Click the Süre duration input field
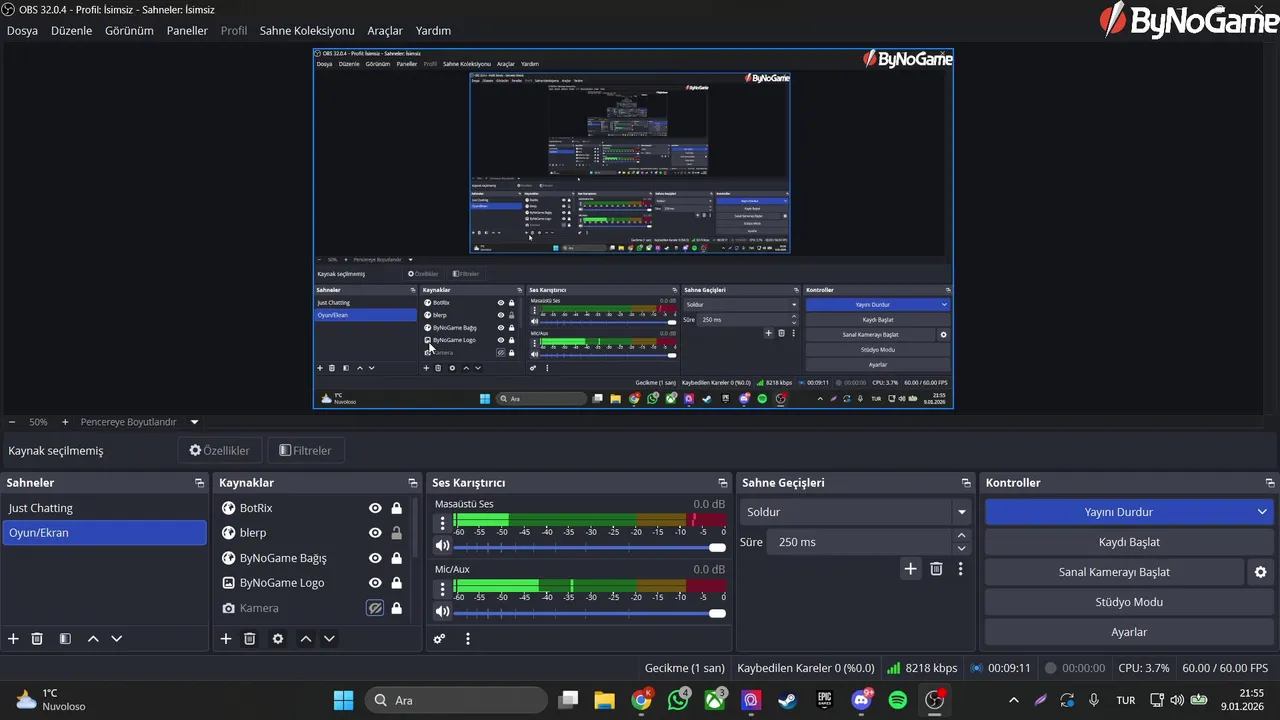1280x720 pixels. [860, 542]
